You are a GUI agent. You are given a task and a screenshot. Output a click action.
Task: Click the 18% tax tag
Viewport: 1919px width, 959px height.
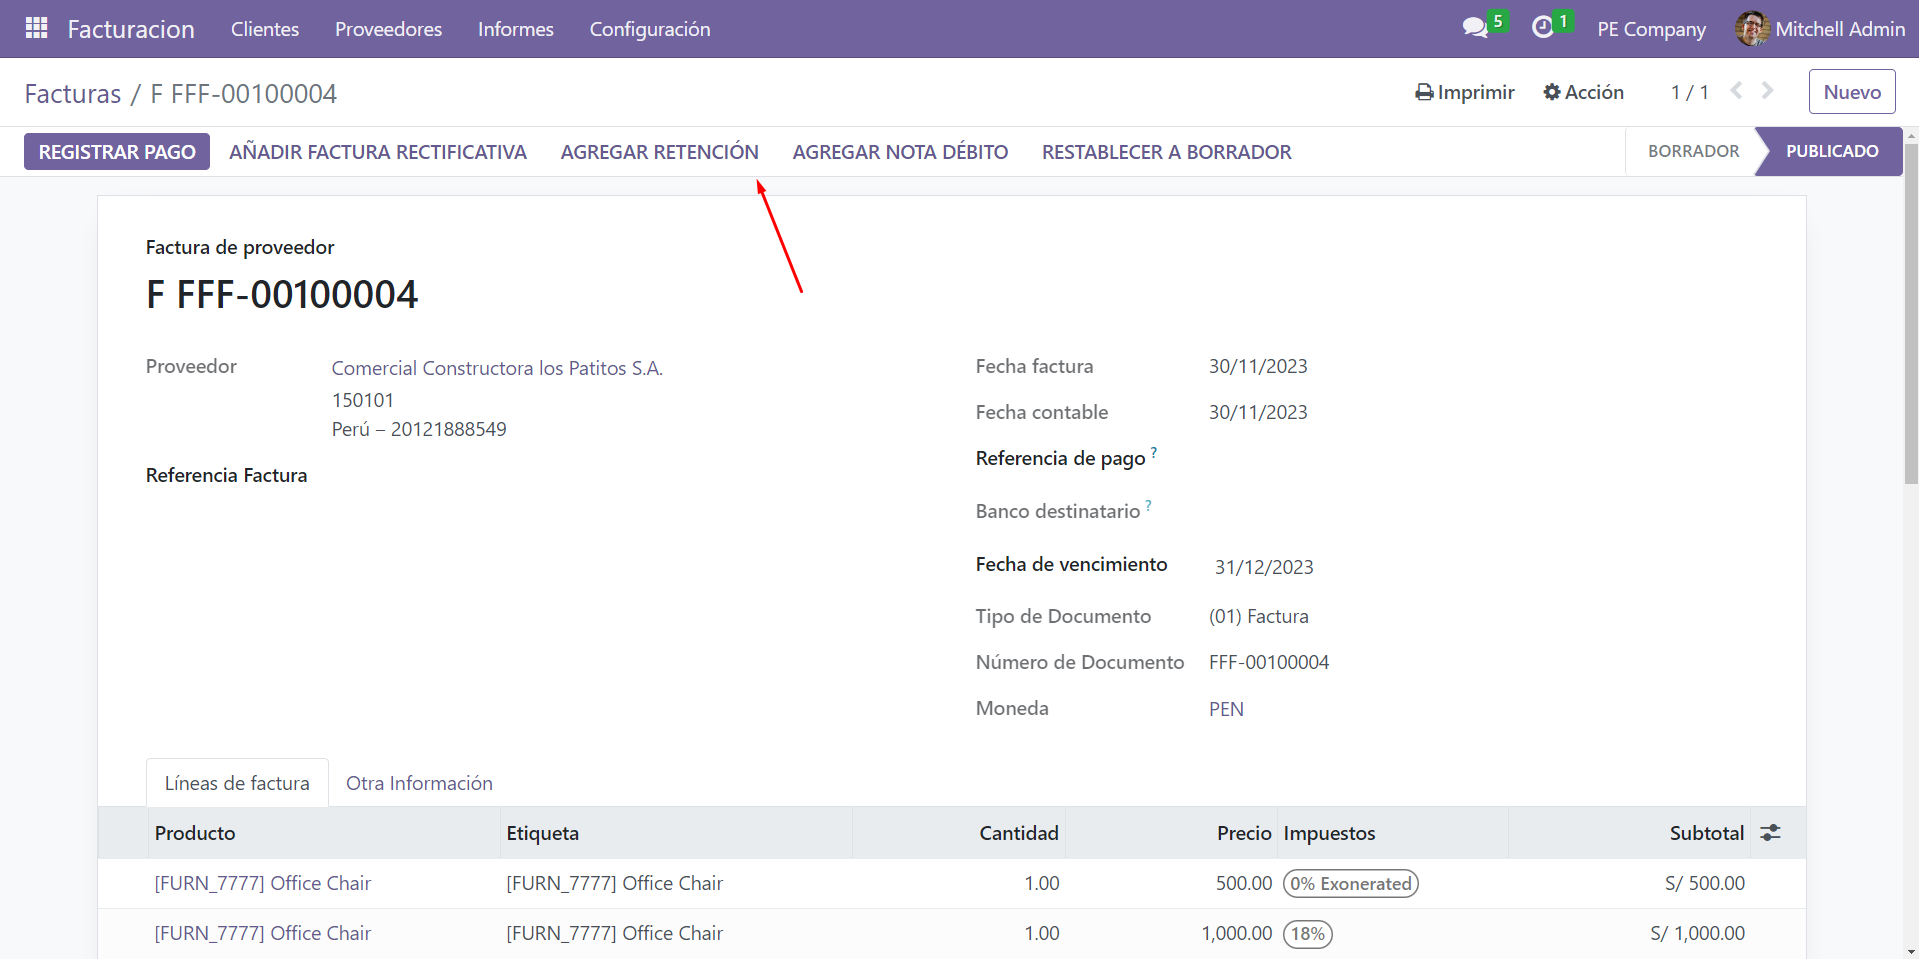pyautogui.click(x=1308, y=934)
